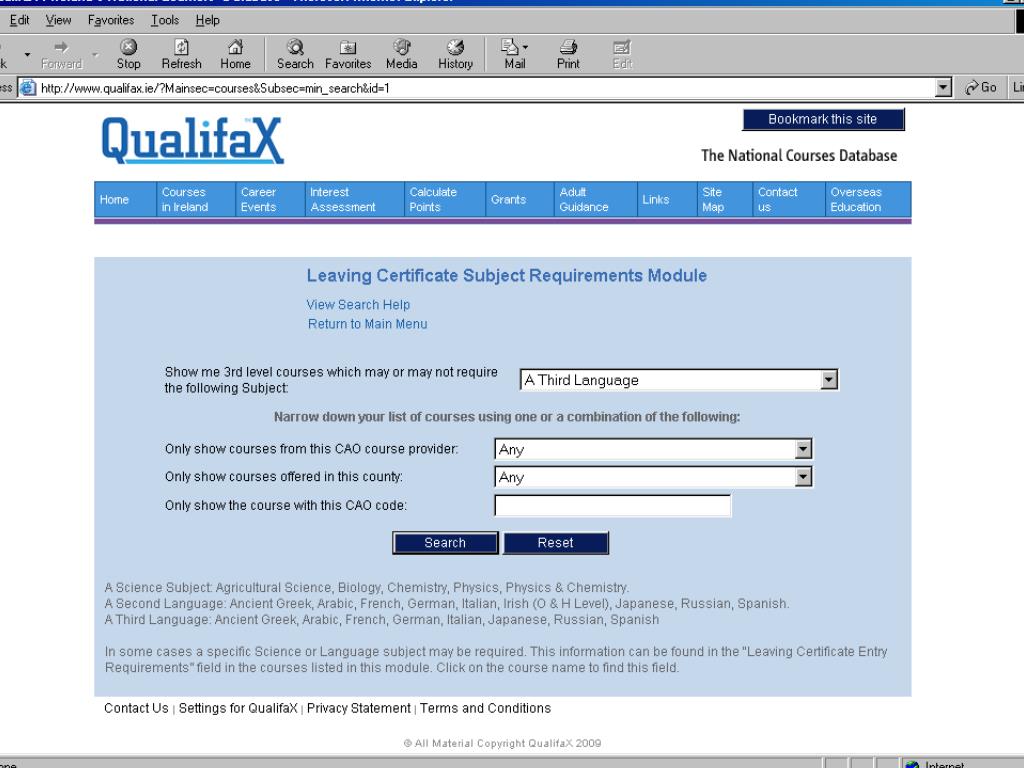Select Links navigation tab
Viewport: 1024px width, 768px height.
[667, 200]
